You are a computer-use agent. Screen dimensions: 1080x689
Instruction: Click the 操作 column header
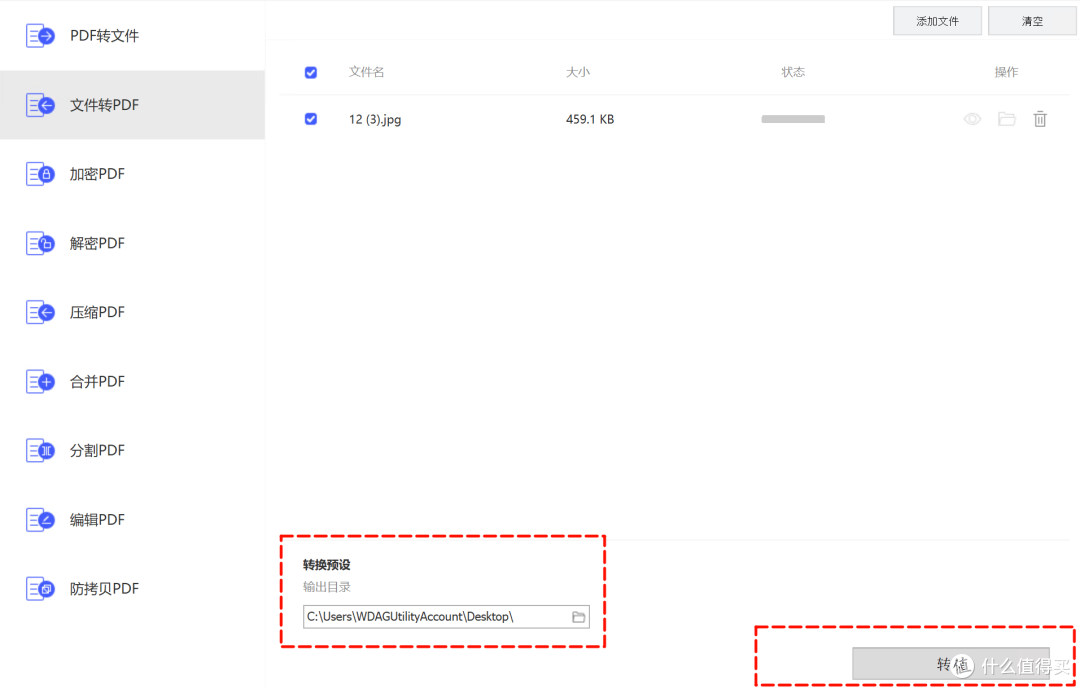tap(1006, 72)
